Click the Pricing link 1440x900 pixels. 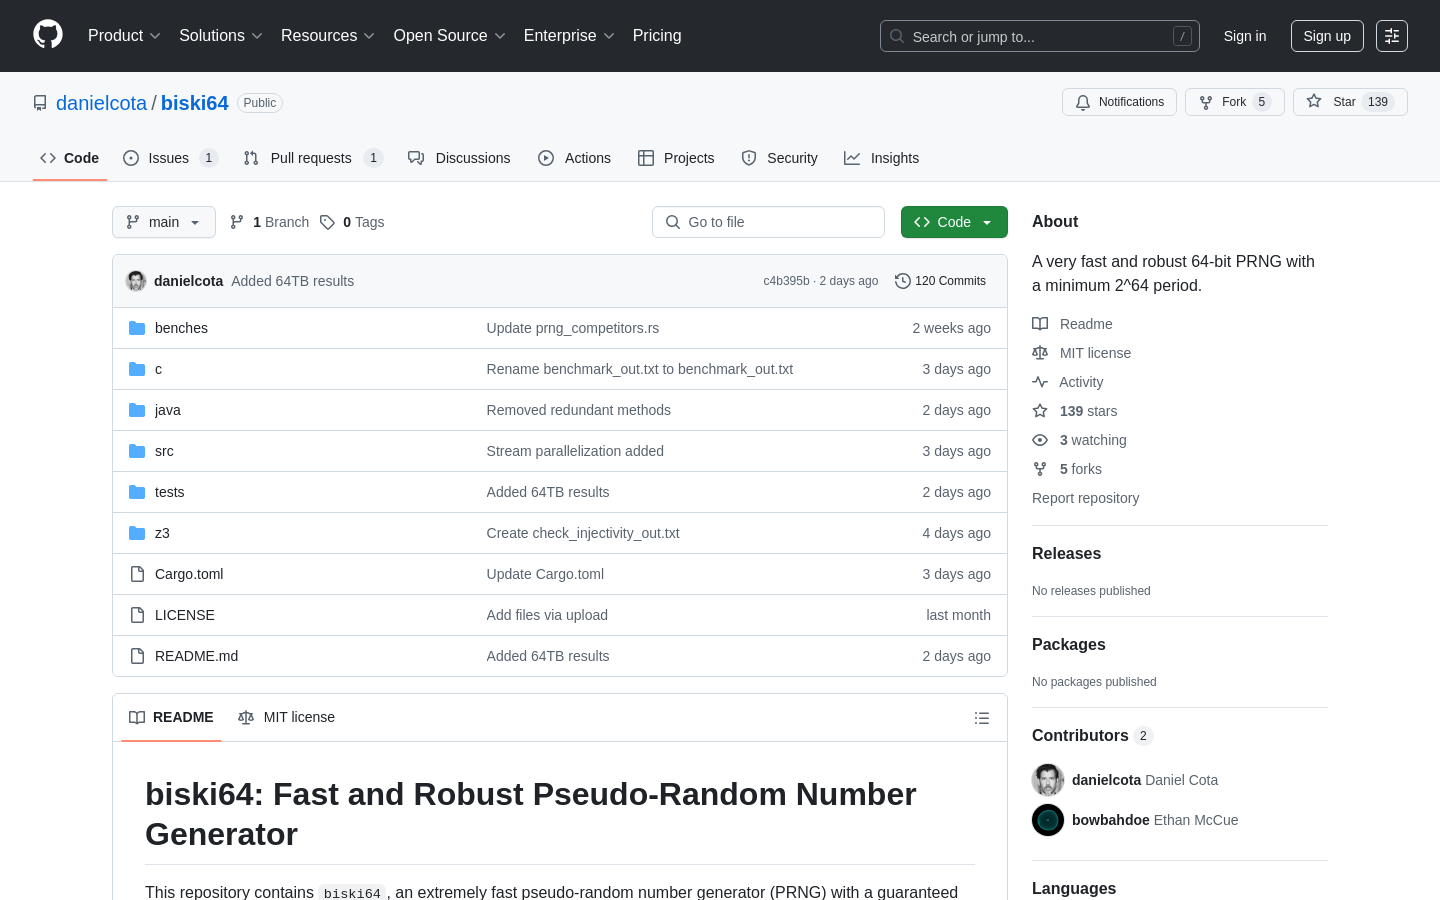click(657, 36)
